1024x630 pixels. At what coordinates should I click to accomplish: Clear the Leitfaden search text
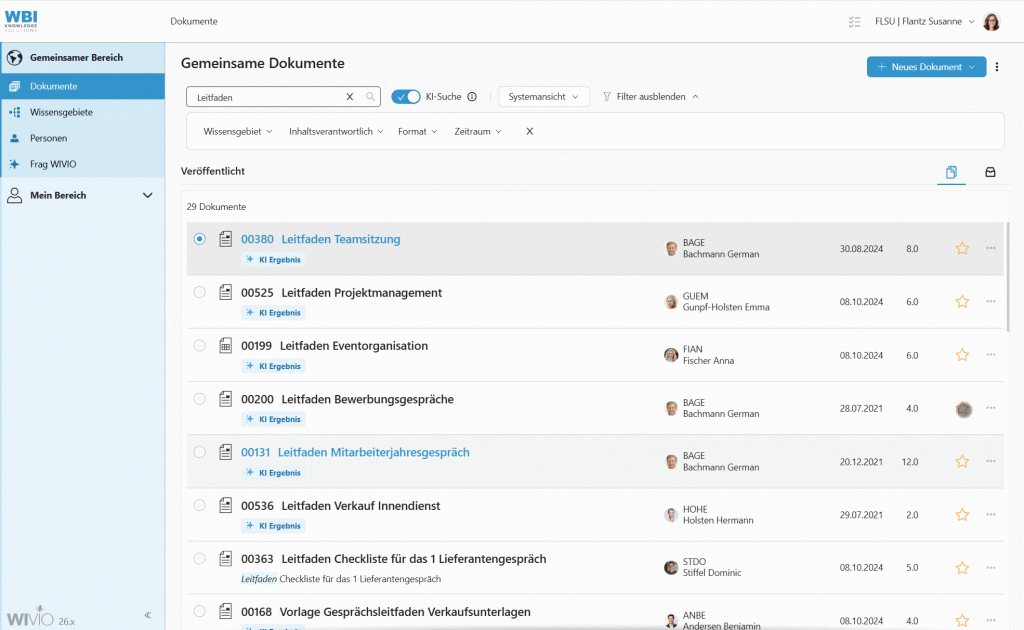point(350,97)
